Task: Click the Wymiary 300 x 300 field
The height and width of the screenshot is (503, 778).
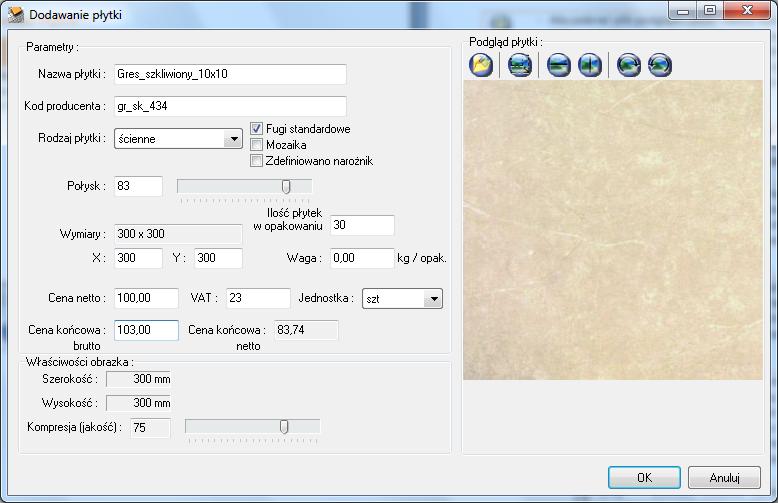Action: pos(178,234)
